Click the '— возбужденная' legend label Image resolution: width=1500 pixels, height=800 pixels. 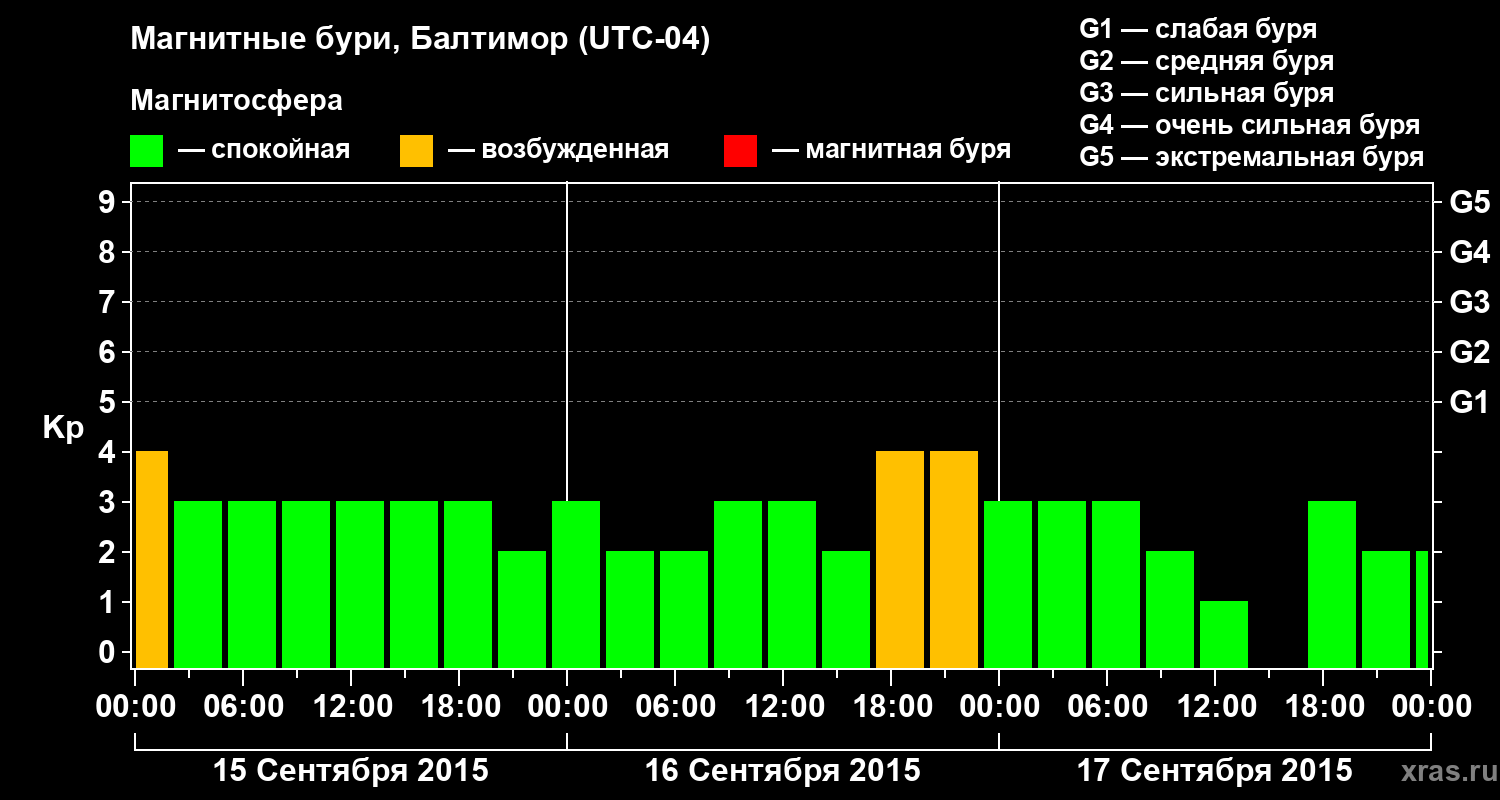coord(558,151)
